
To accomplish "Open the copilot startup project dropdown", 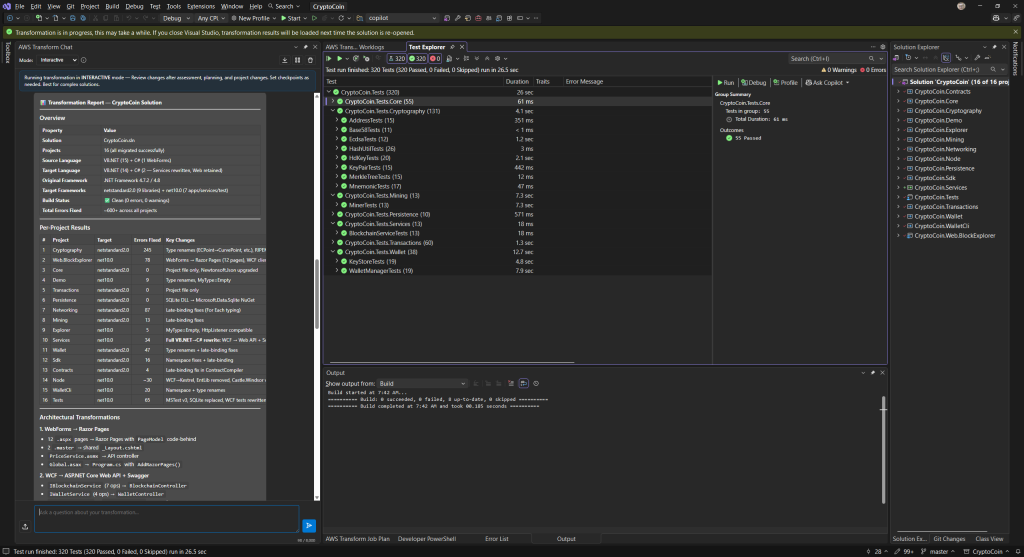I will pos(401,18).
